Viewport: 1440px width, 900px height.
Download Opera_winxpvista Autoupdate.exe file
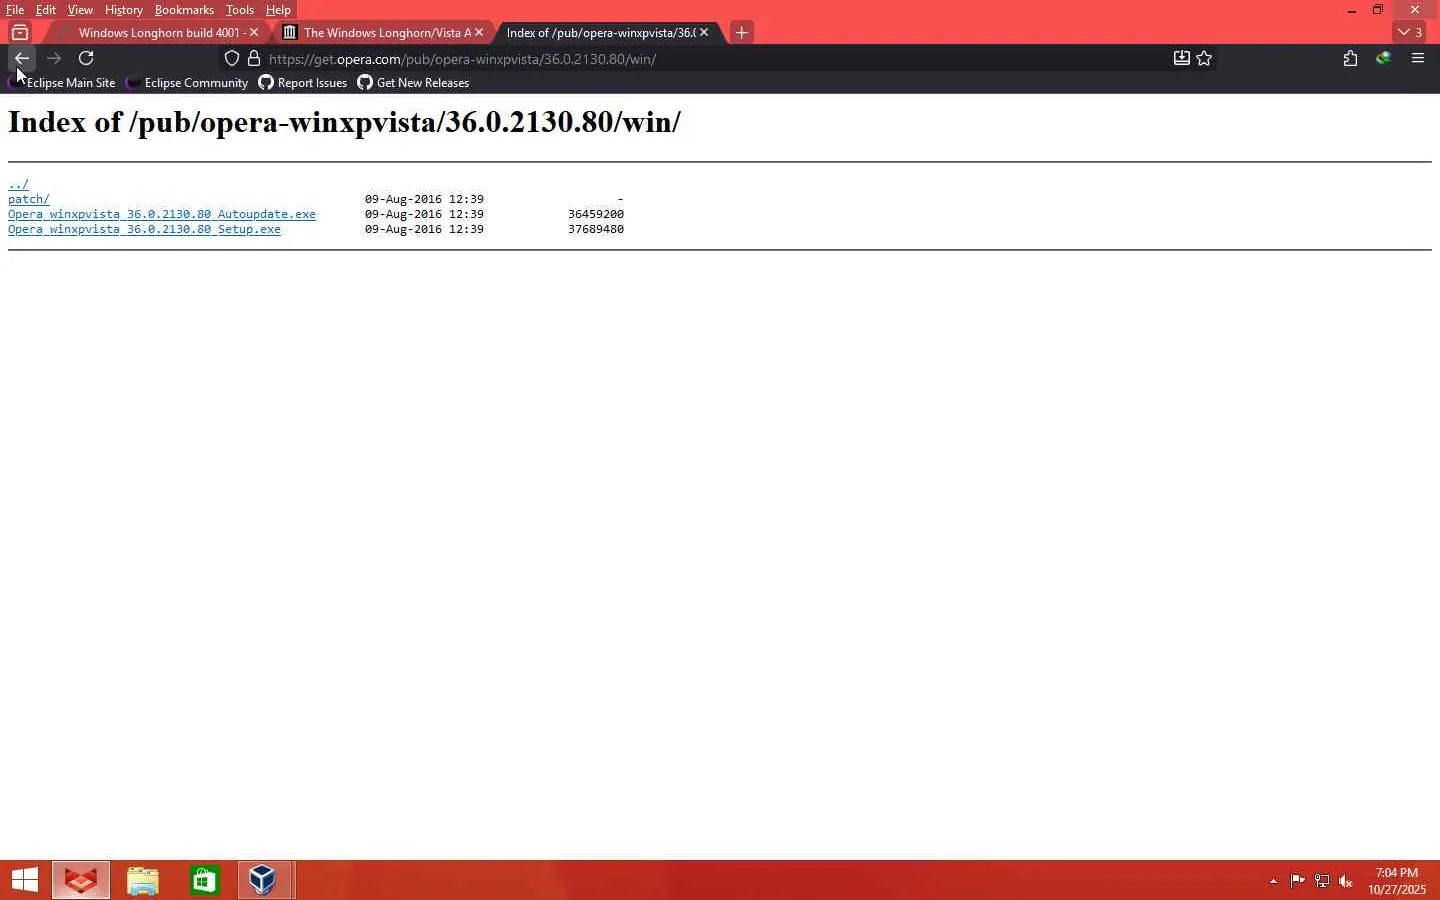(162, 214)
